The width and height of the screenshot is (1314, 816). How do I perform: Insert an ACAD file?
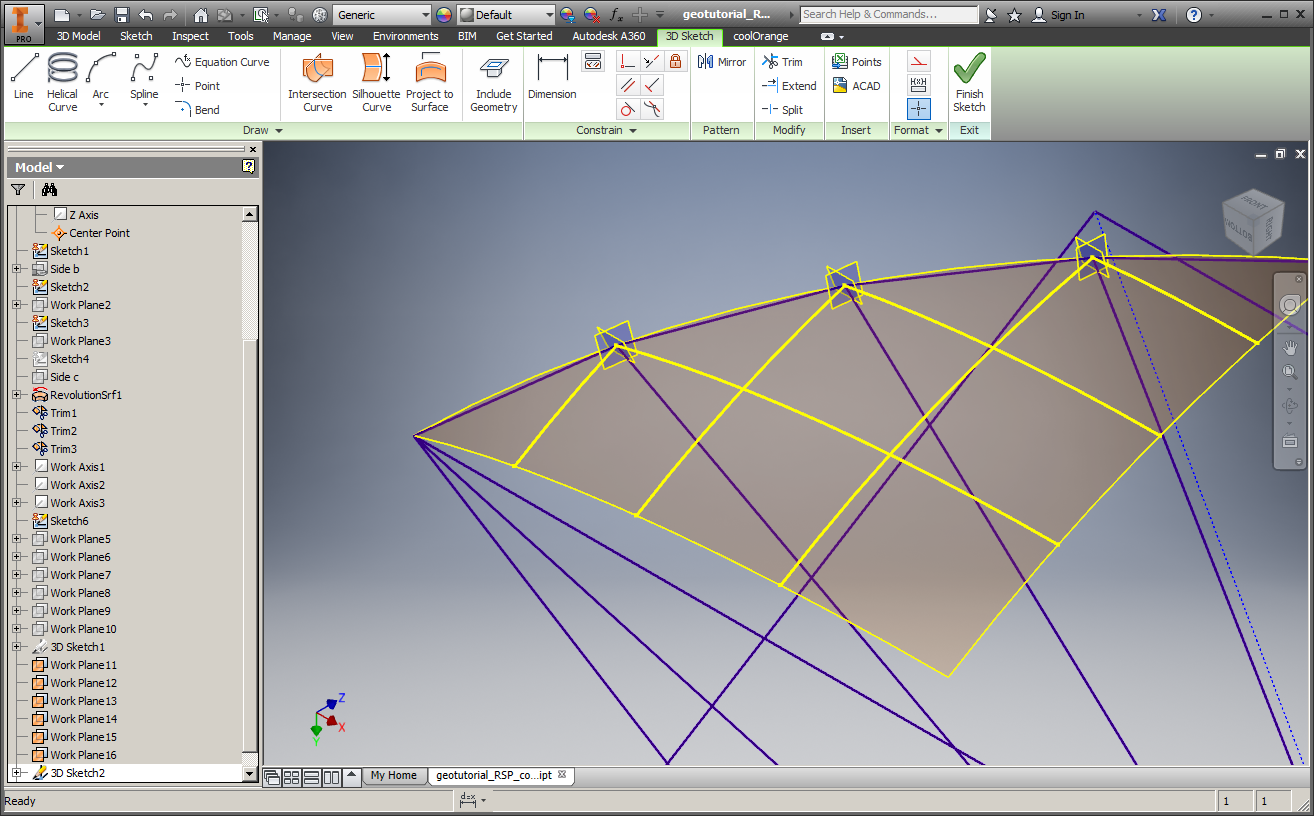click(x=856, y=86)
